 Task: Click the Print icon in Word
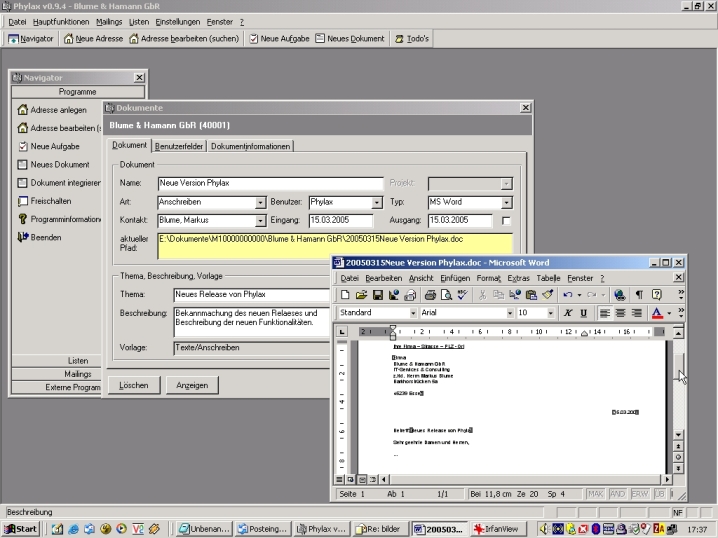[x=429, y=295]
